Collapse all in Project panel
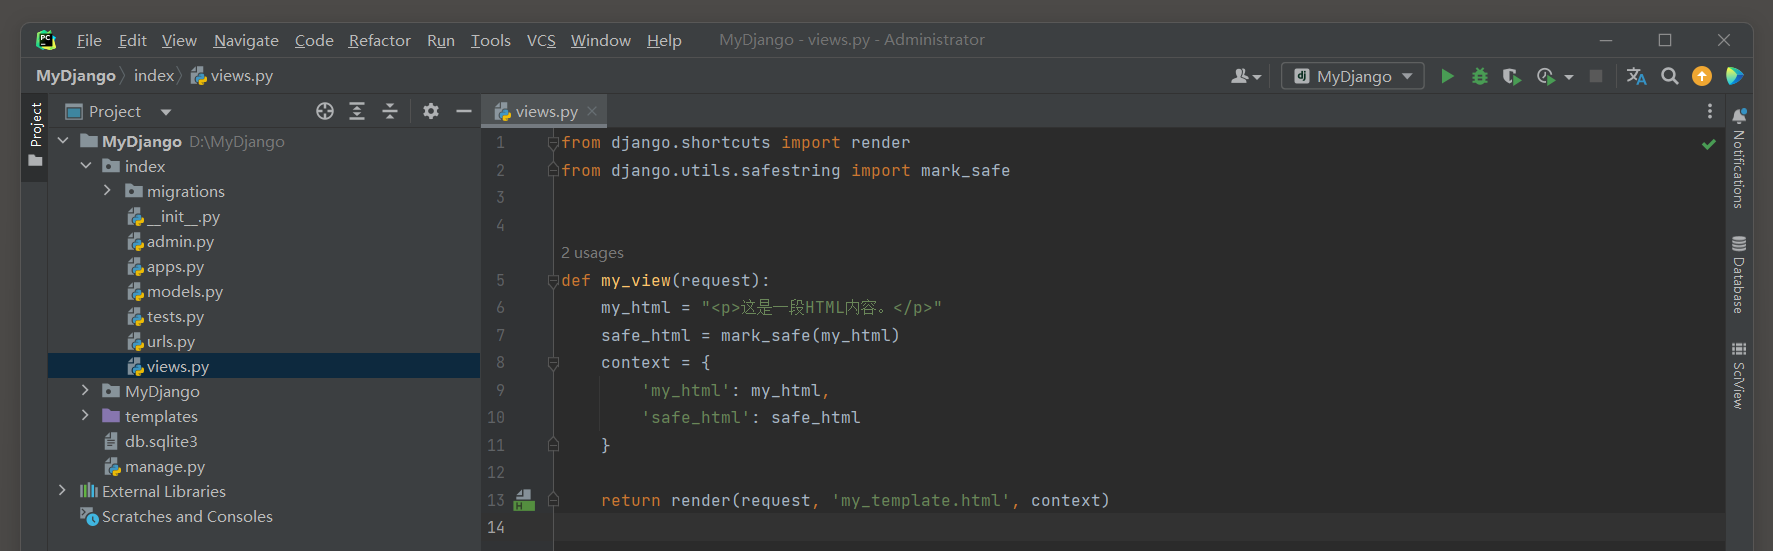Viewport: 1773px width, 551px height. point(390,111)
